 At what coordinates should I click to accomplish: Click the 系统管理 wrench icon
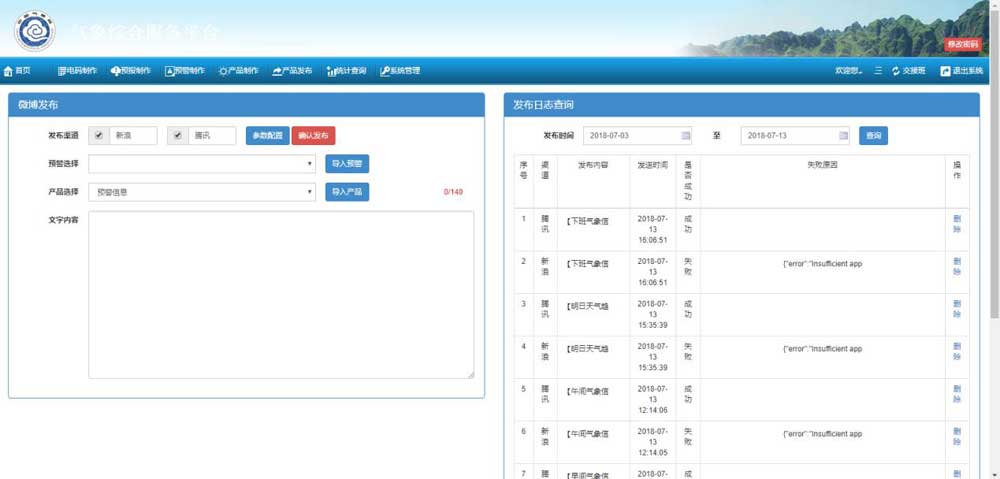(x=385, y=71)
